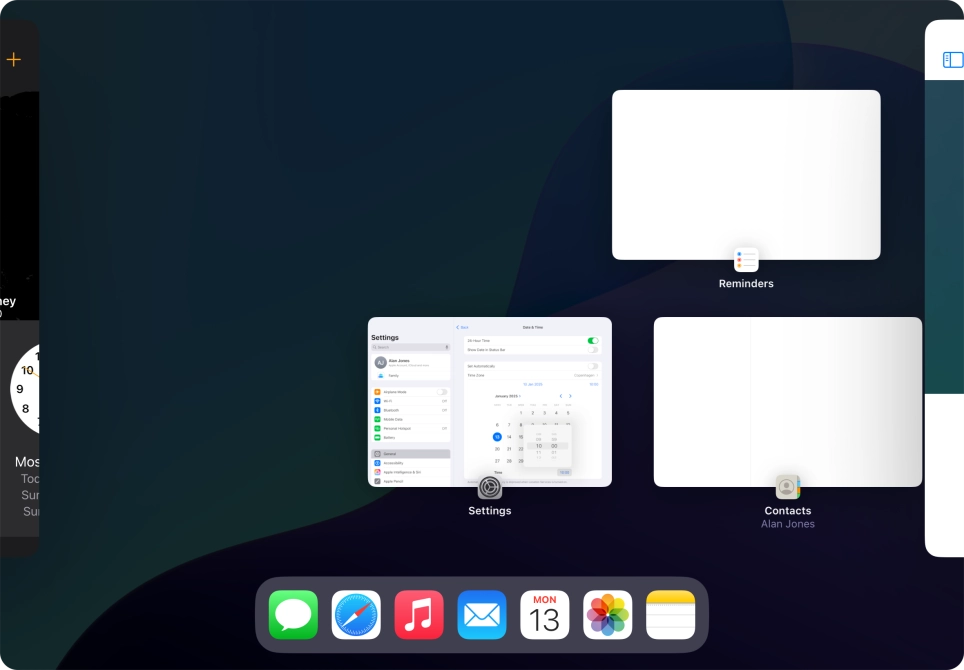
Task: Expand the January 2025 month picker
Action: coord(508,396)
